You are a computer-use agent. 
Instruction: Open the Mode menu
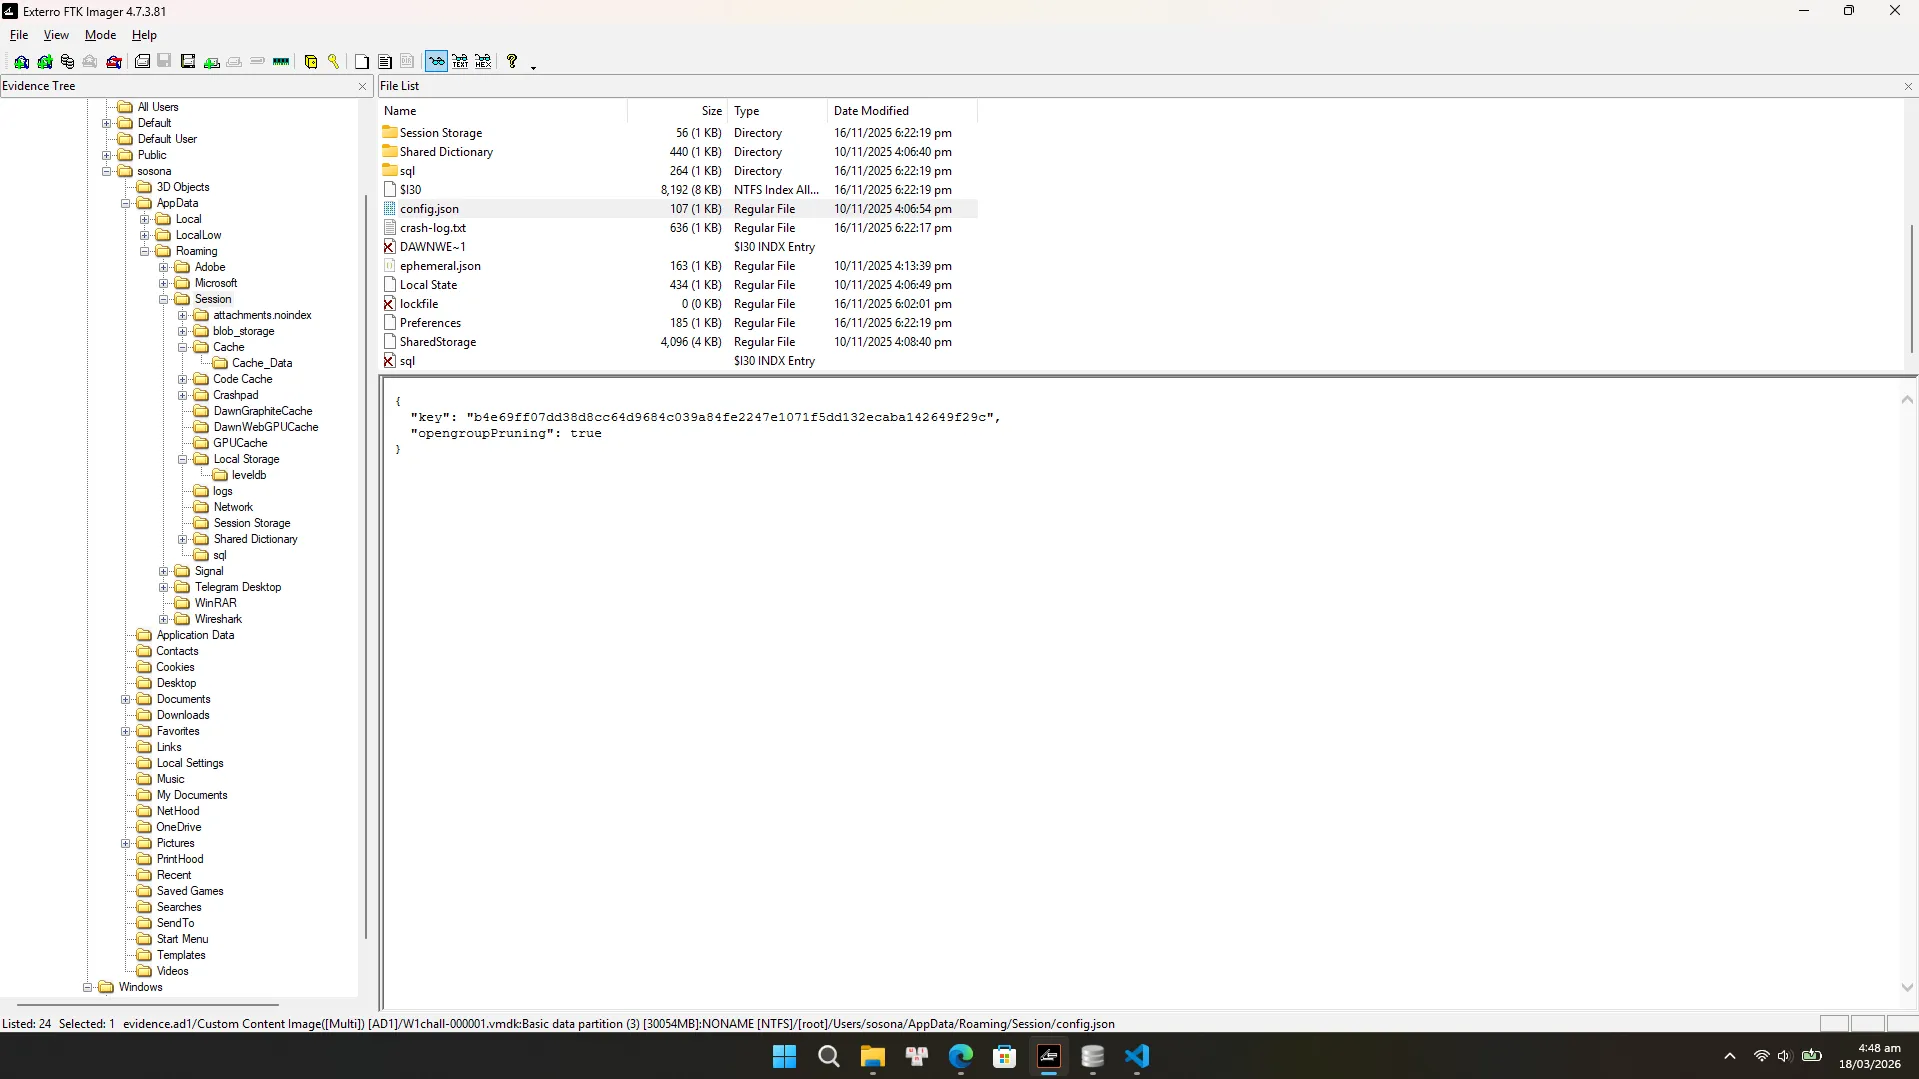click(100, 35)
